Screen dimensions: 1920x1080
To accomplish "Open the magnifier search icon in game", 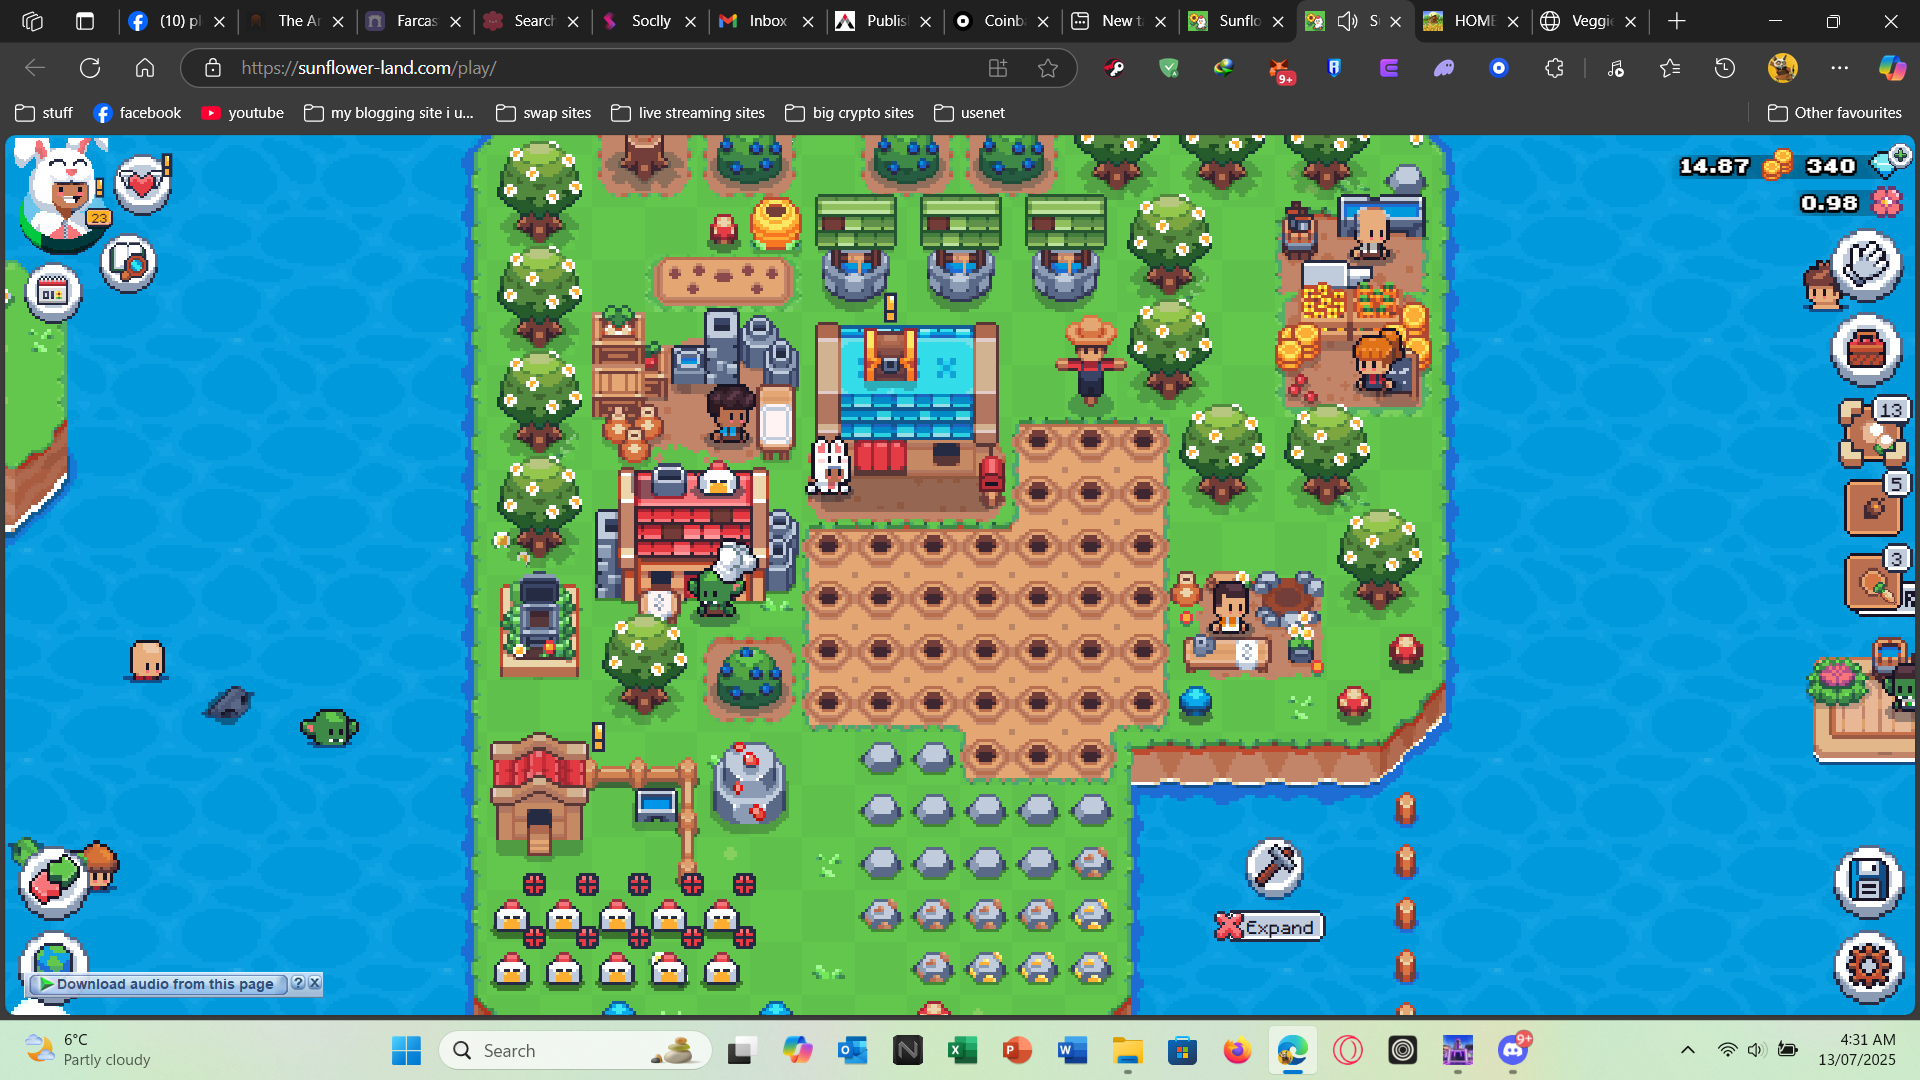I will pyautogui.click(x=129, y=264).
